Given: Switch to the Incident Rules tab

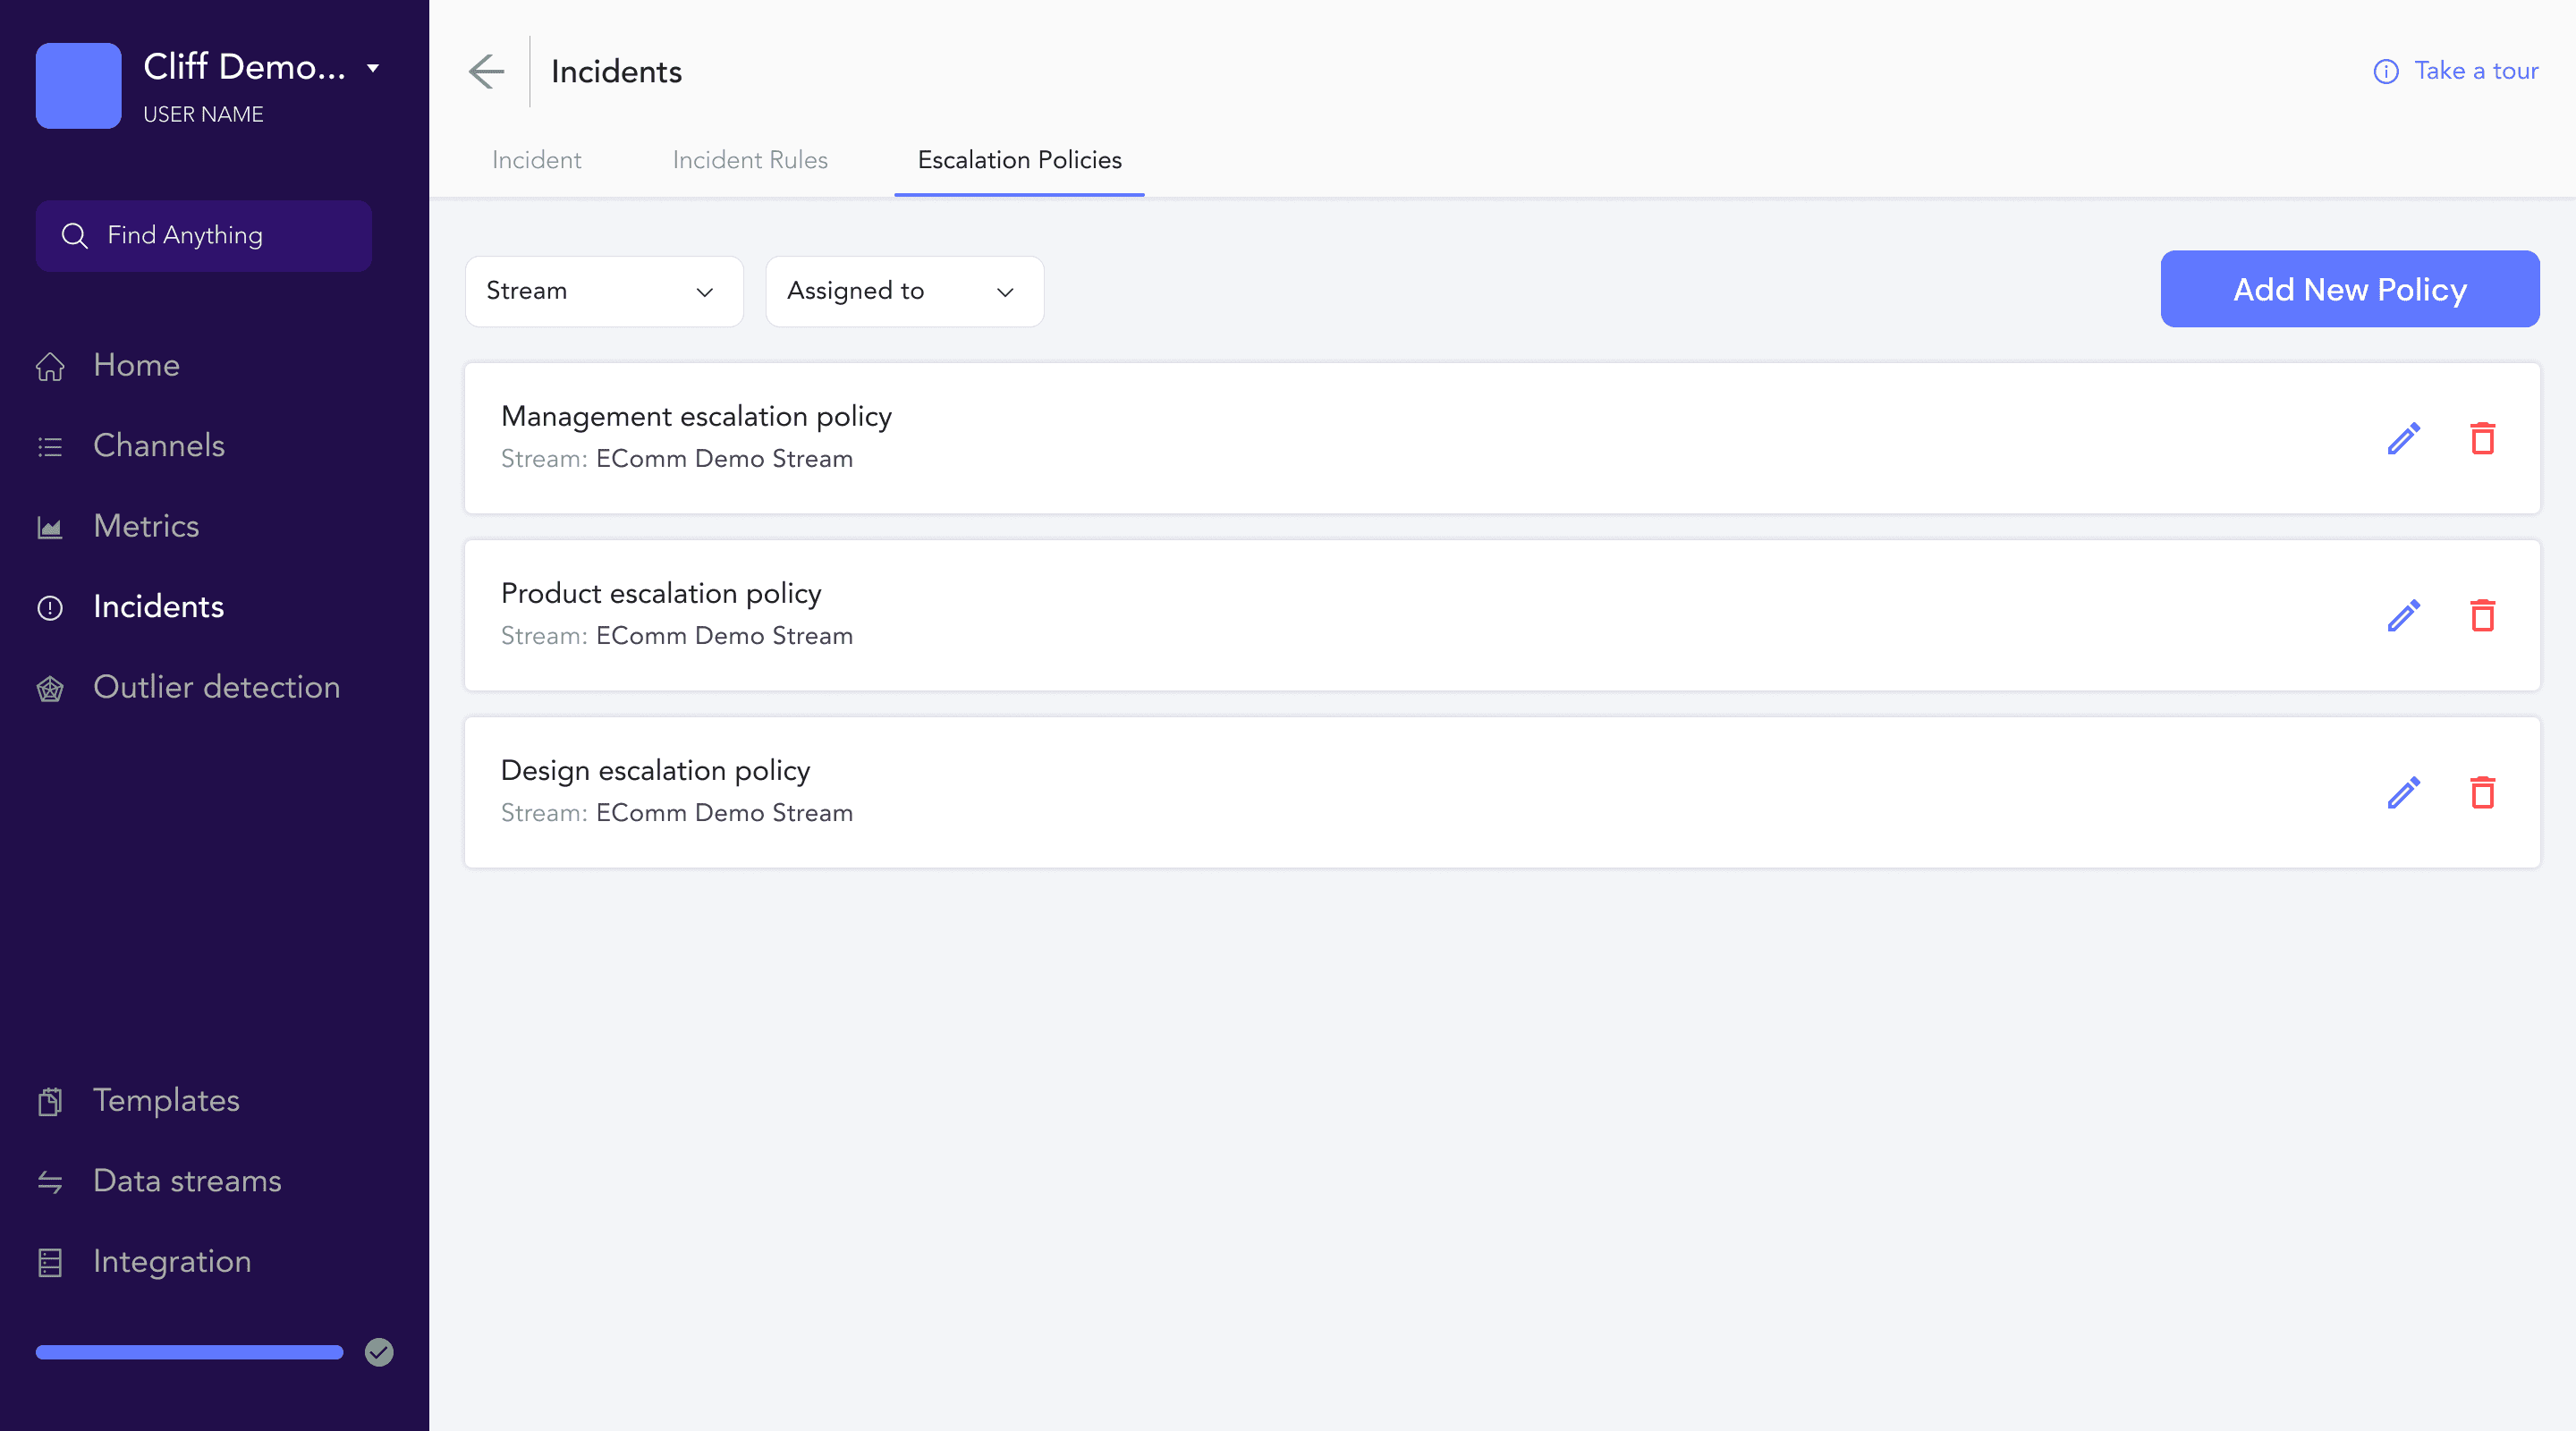Looking at the screenshot, I should tap(750, 160).
